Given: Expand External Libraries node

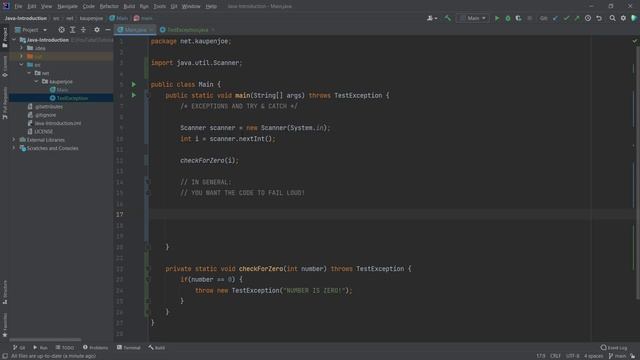Looking at the screenshot, I should [x=14, y=140].
